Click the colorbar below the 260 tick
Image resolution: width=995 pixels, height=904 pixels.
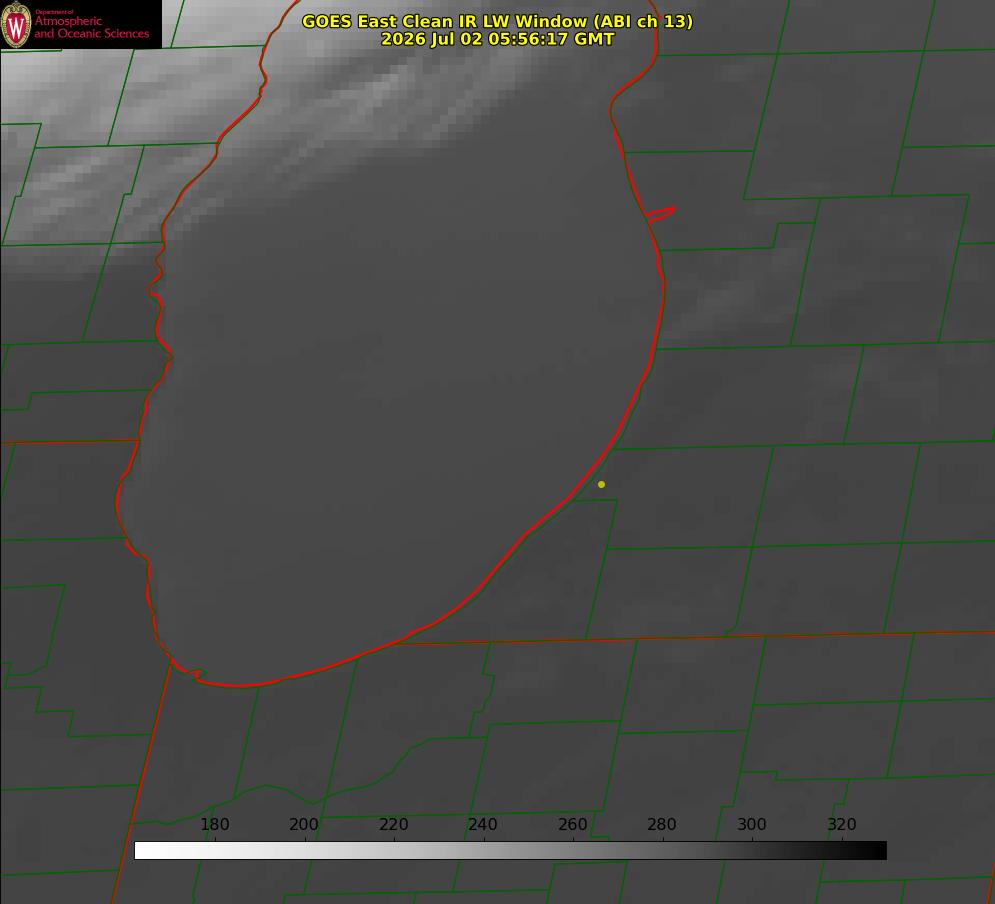(573, 851)
